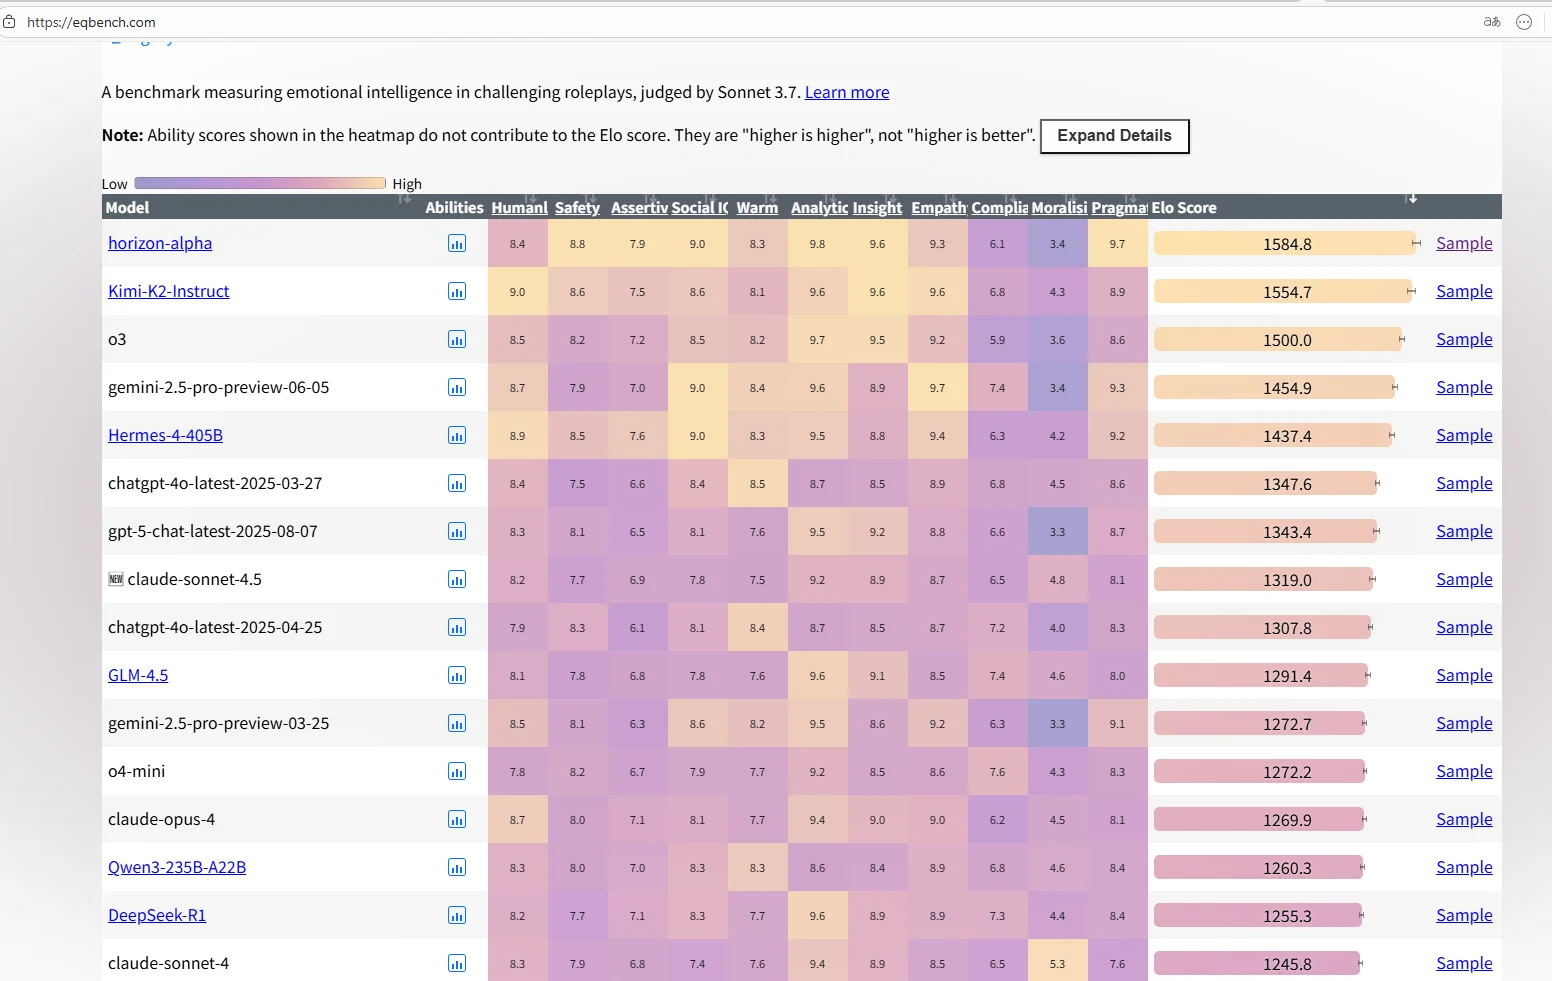Open the horizon-alpha model link

coord(160,243)
